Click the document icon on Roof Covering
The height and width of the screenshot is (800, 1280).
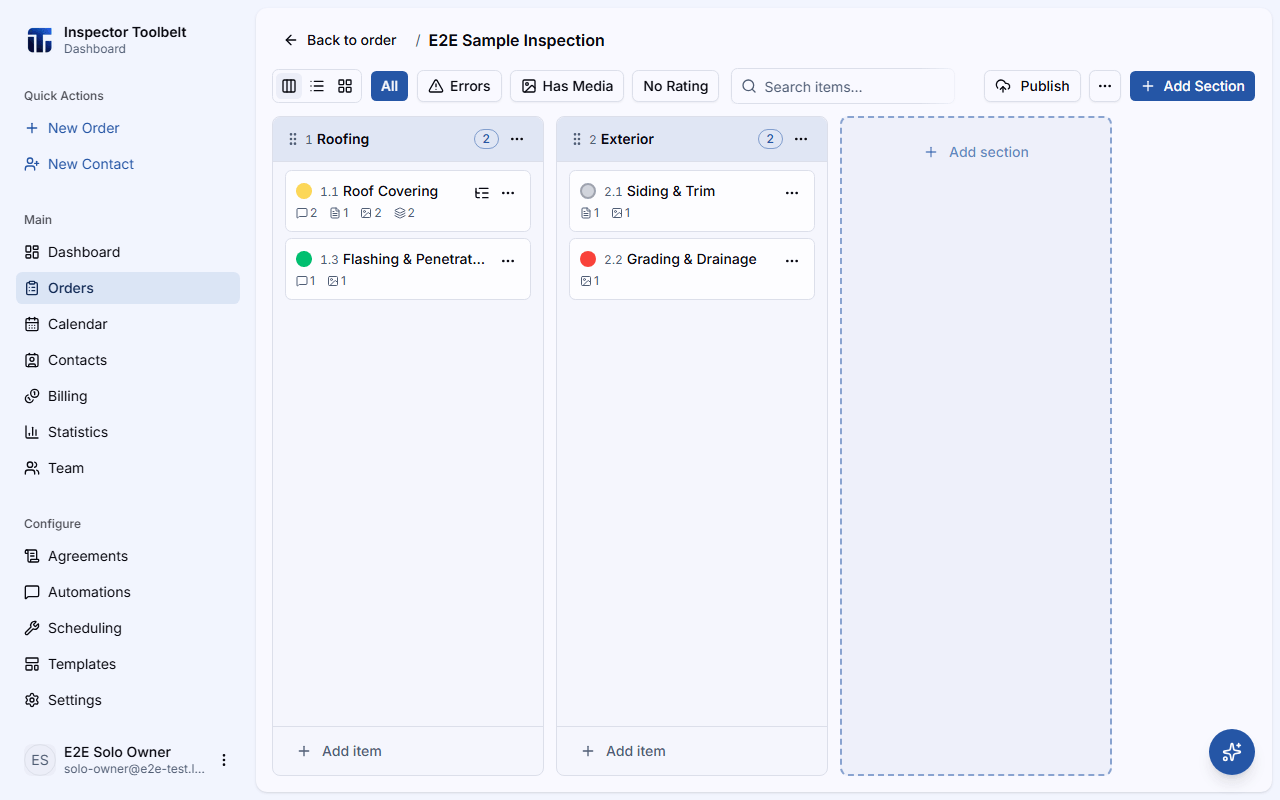335,213
